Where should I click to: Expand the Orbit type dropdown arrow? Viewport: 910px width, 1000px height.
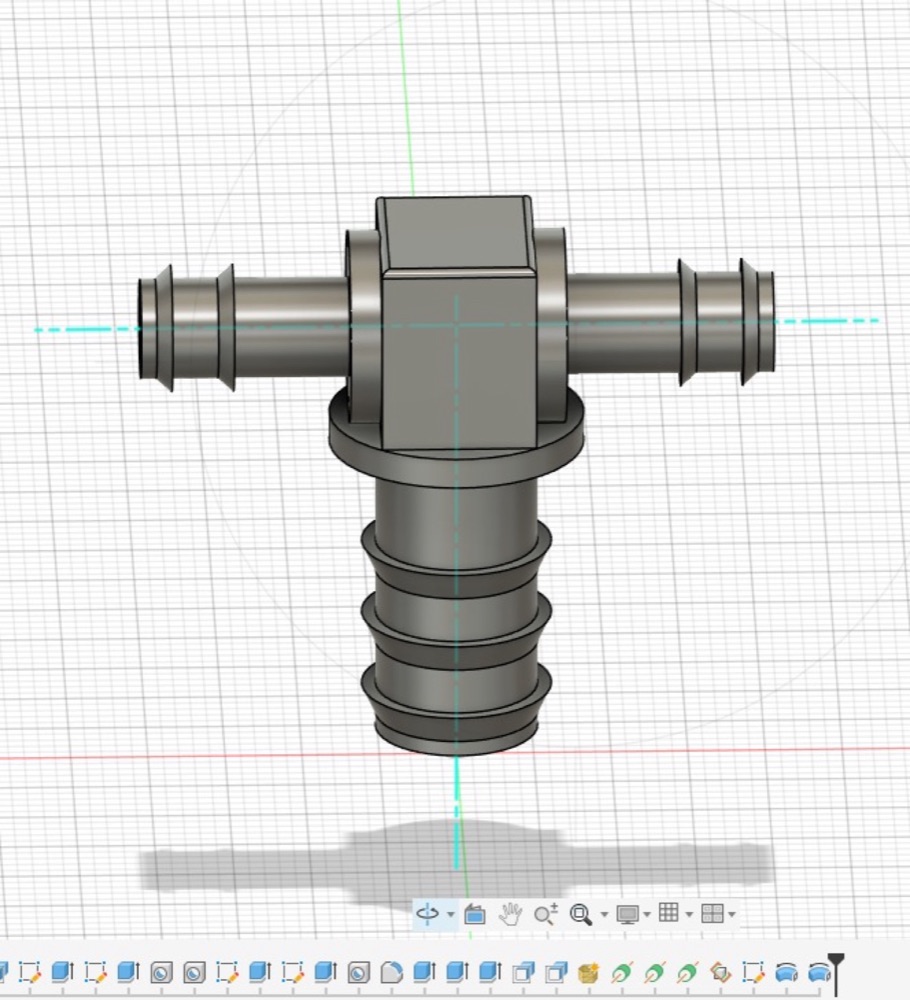[x=451, y=915]
